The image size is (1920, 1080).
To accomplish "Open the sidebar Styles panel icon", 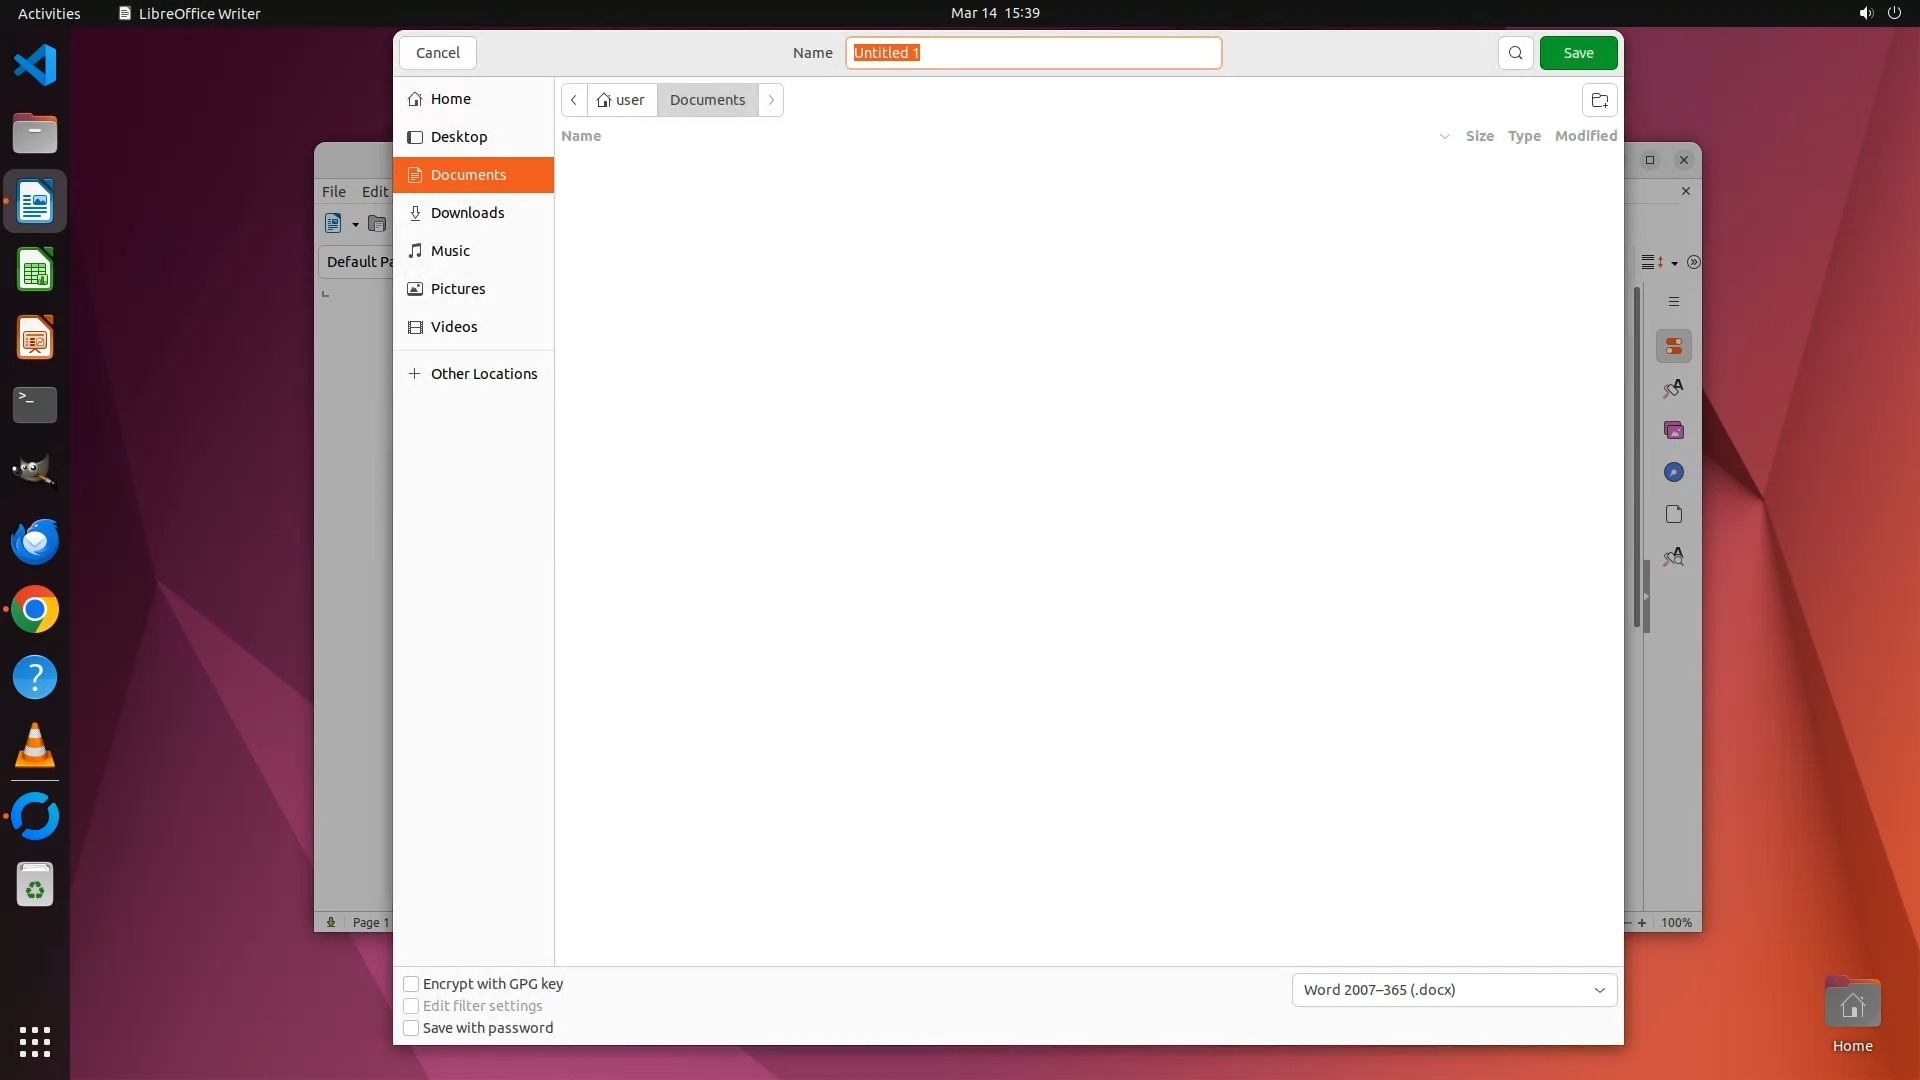I will click(1673, 388).
